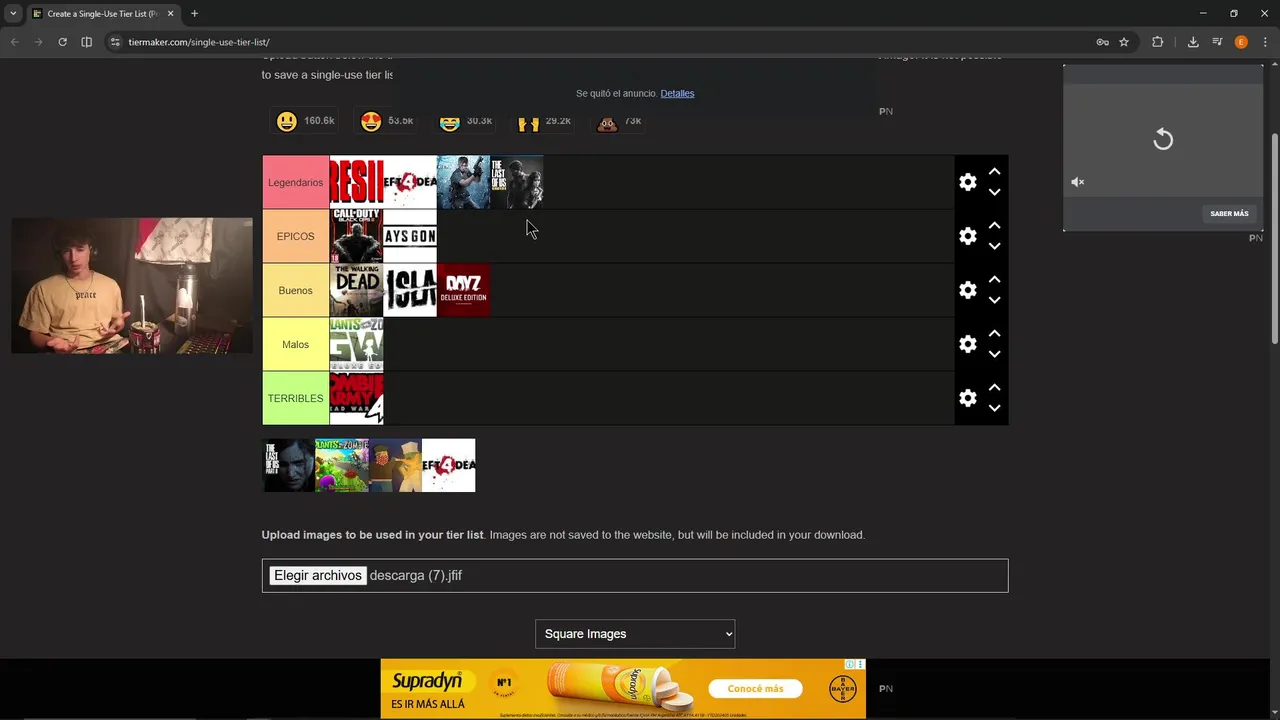
Task: Click the page vertical scrollbar
Action: click(1274, 239)
